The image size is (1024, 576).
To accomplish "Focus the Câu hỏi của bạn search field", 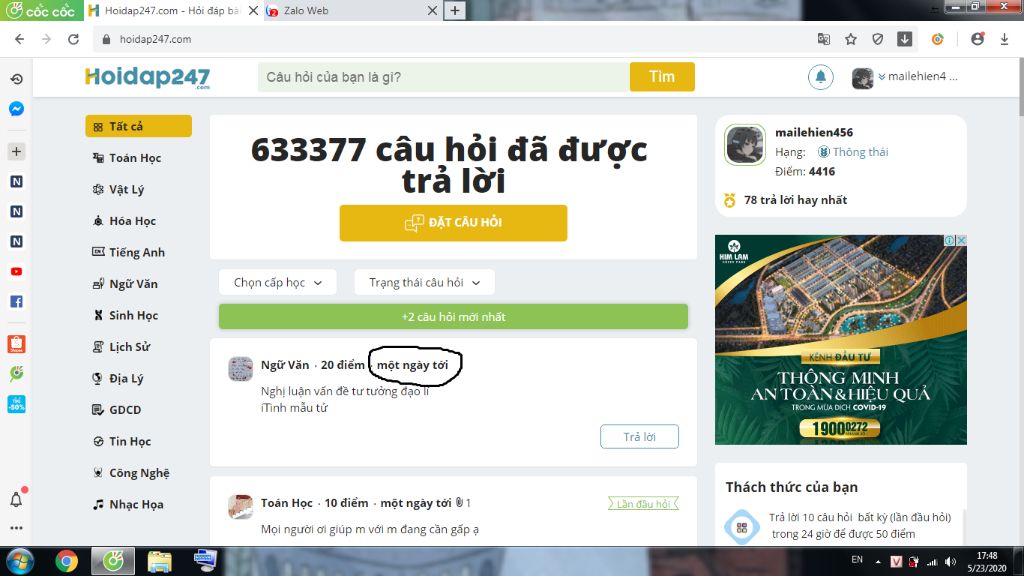I will [x=444, y=77].
